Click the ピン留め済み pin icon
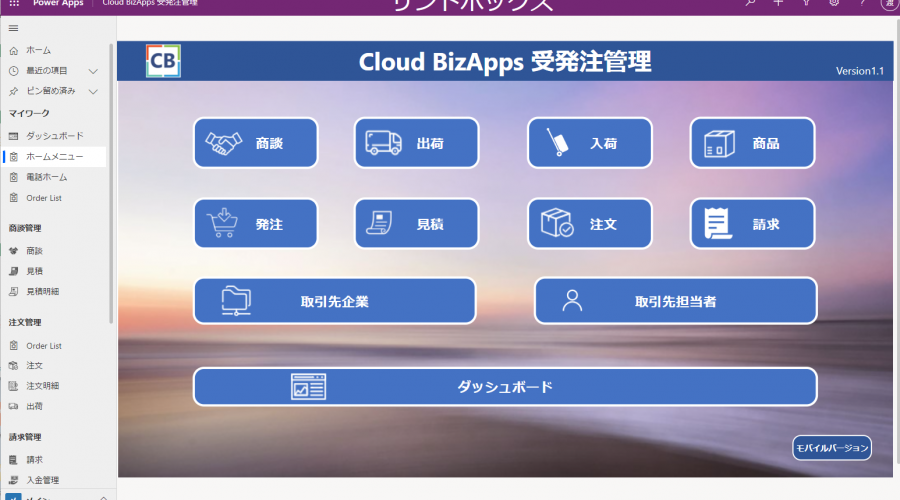The image size is (900, 500). [14, 91]
